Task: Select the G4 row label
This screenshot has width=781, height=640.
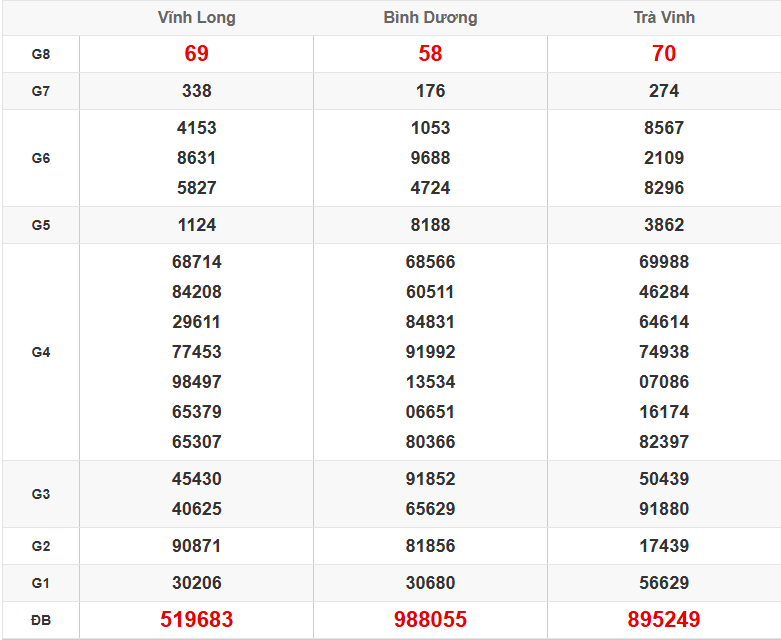Action: [41, 352]
